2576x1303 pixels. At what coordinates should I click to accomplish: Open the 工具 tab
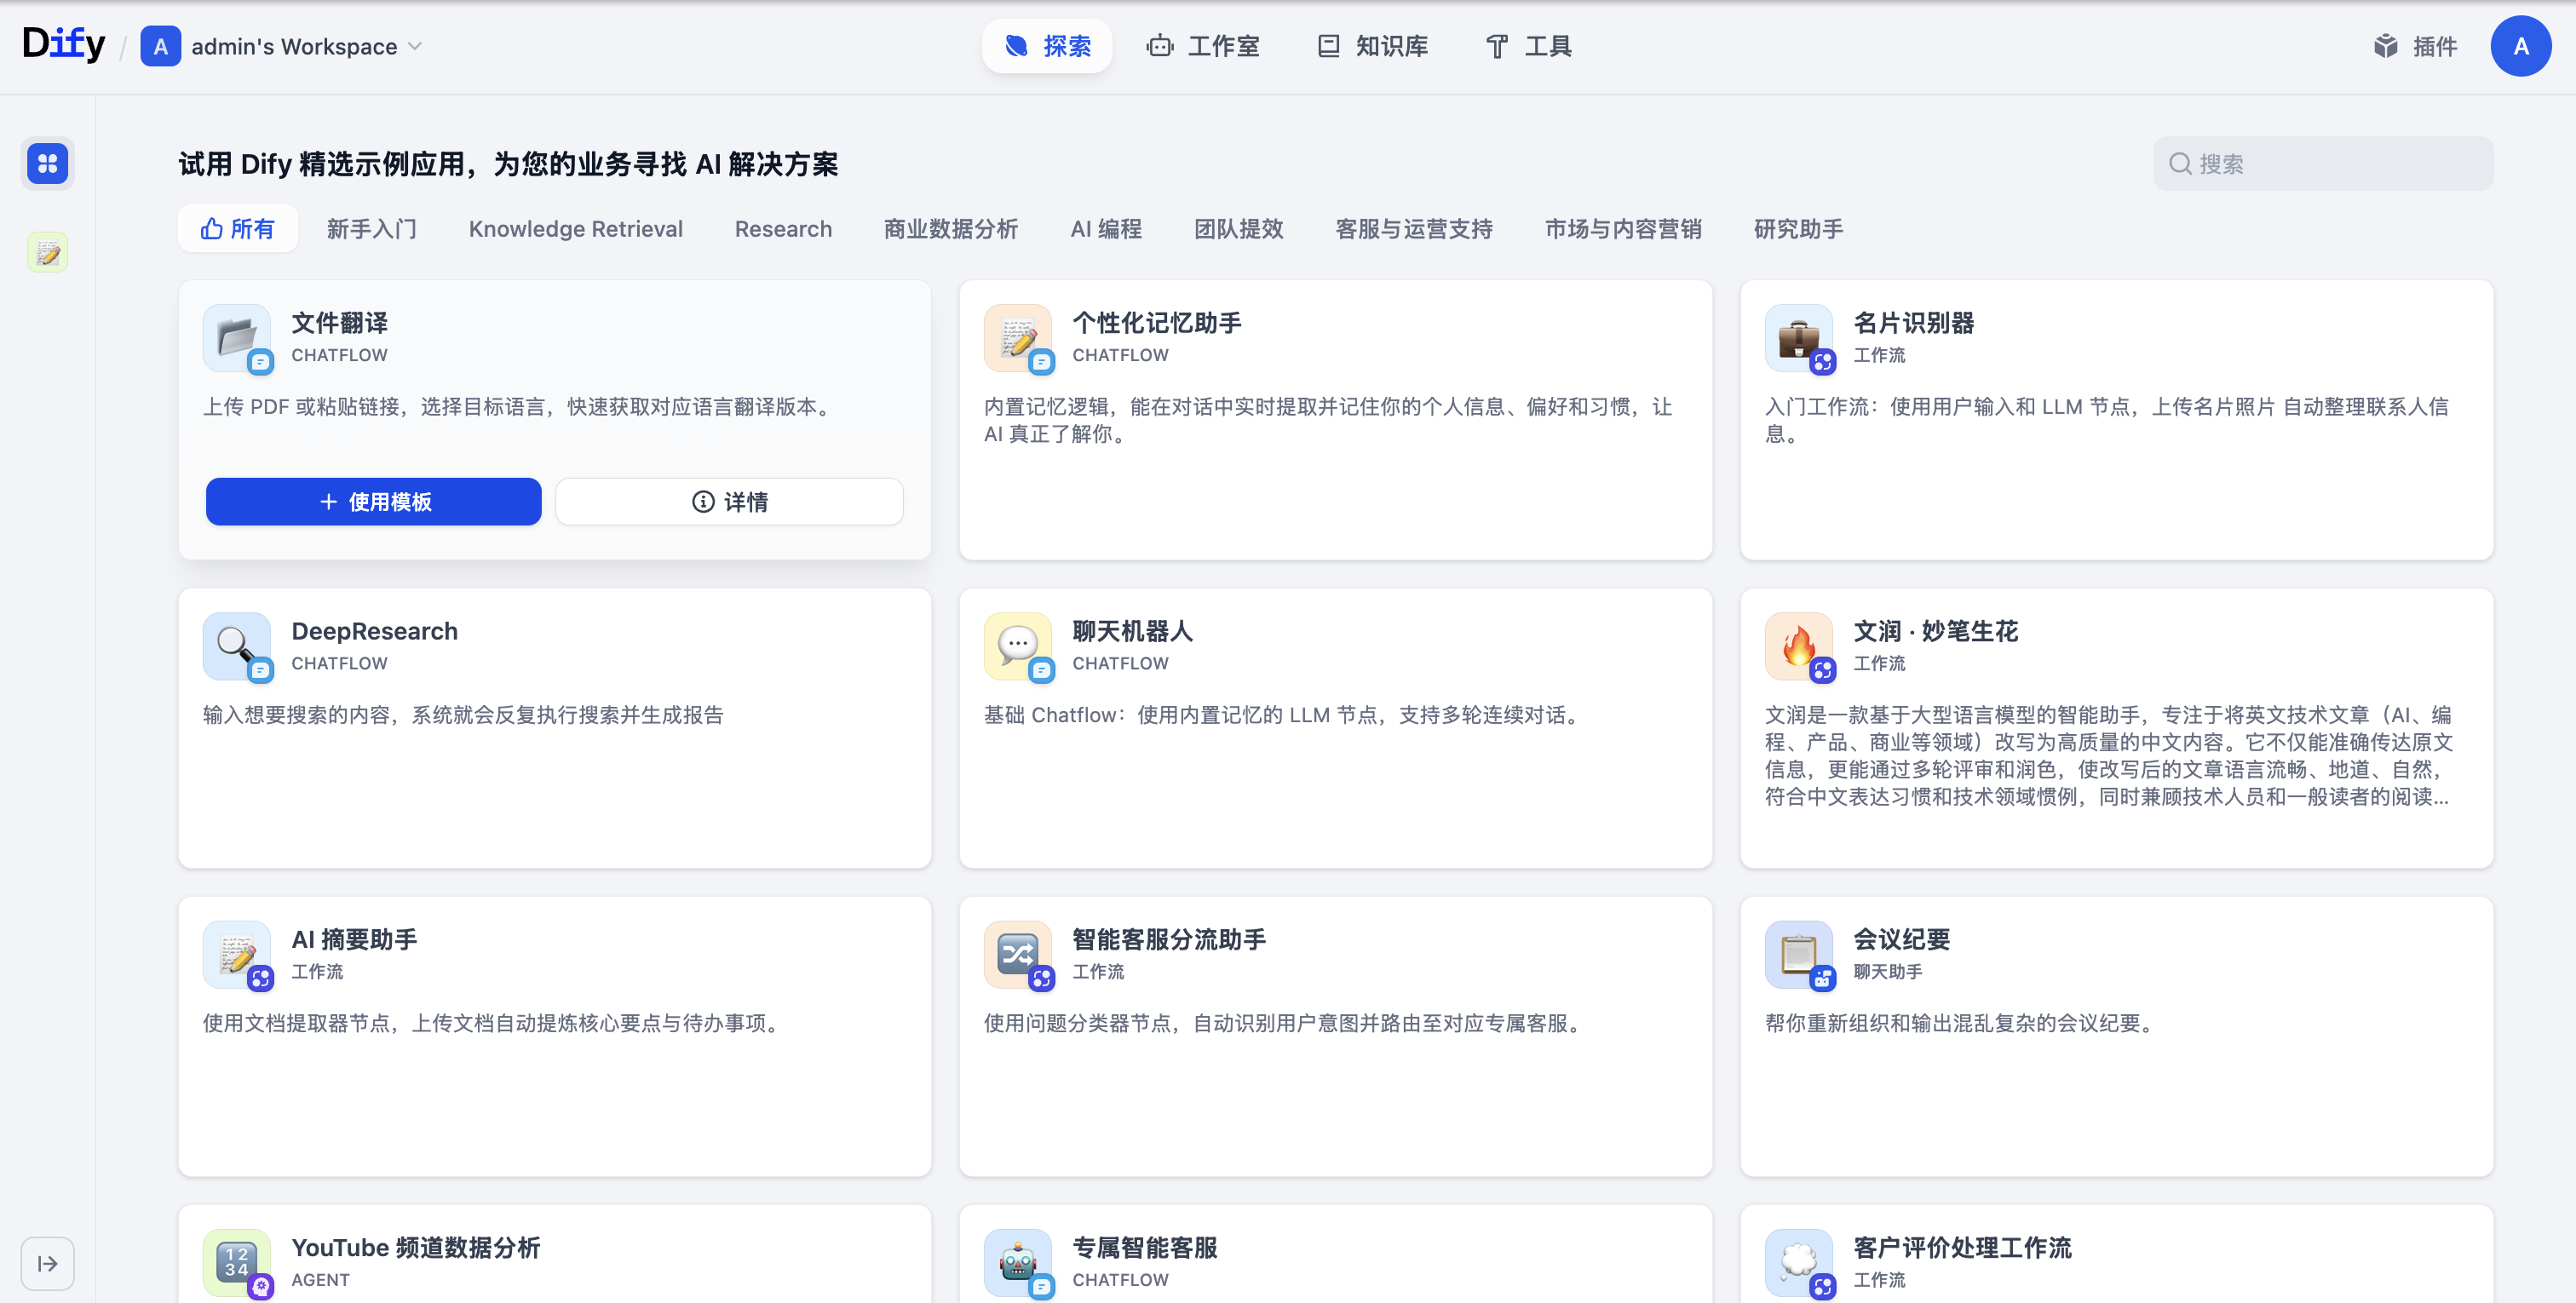tap(1528, 46)
